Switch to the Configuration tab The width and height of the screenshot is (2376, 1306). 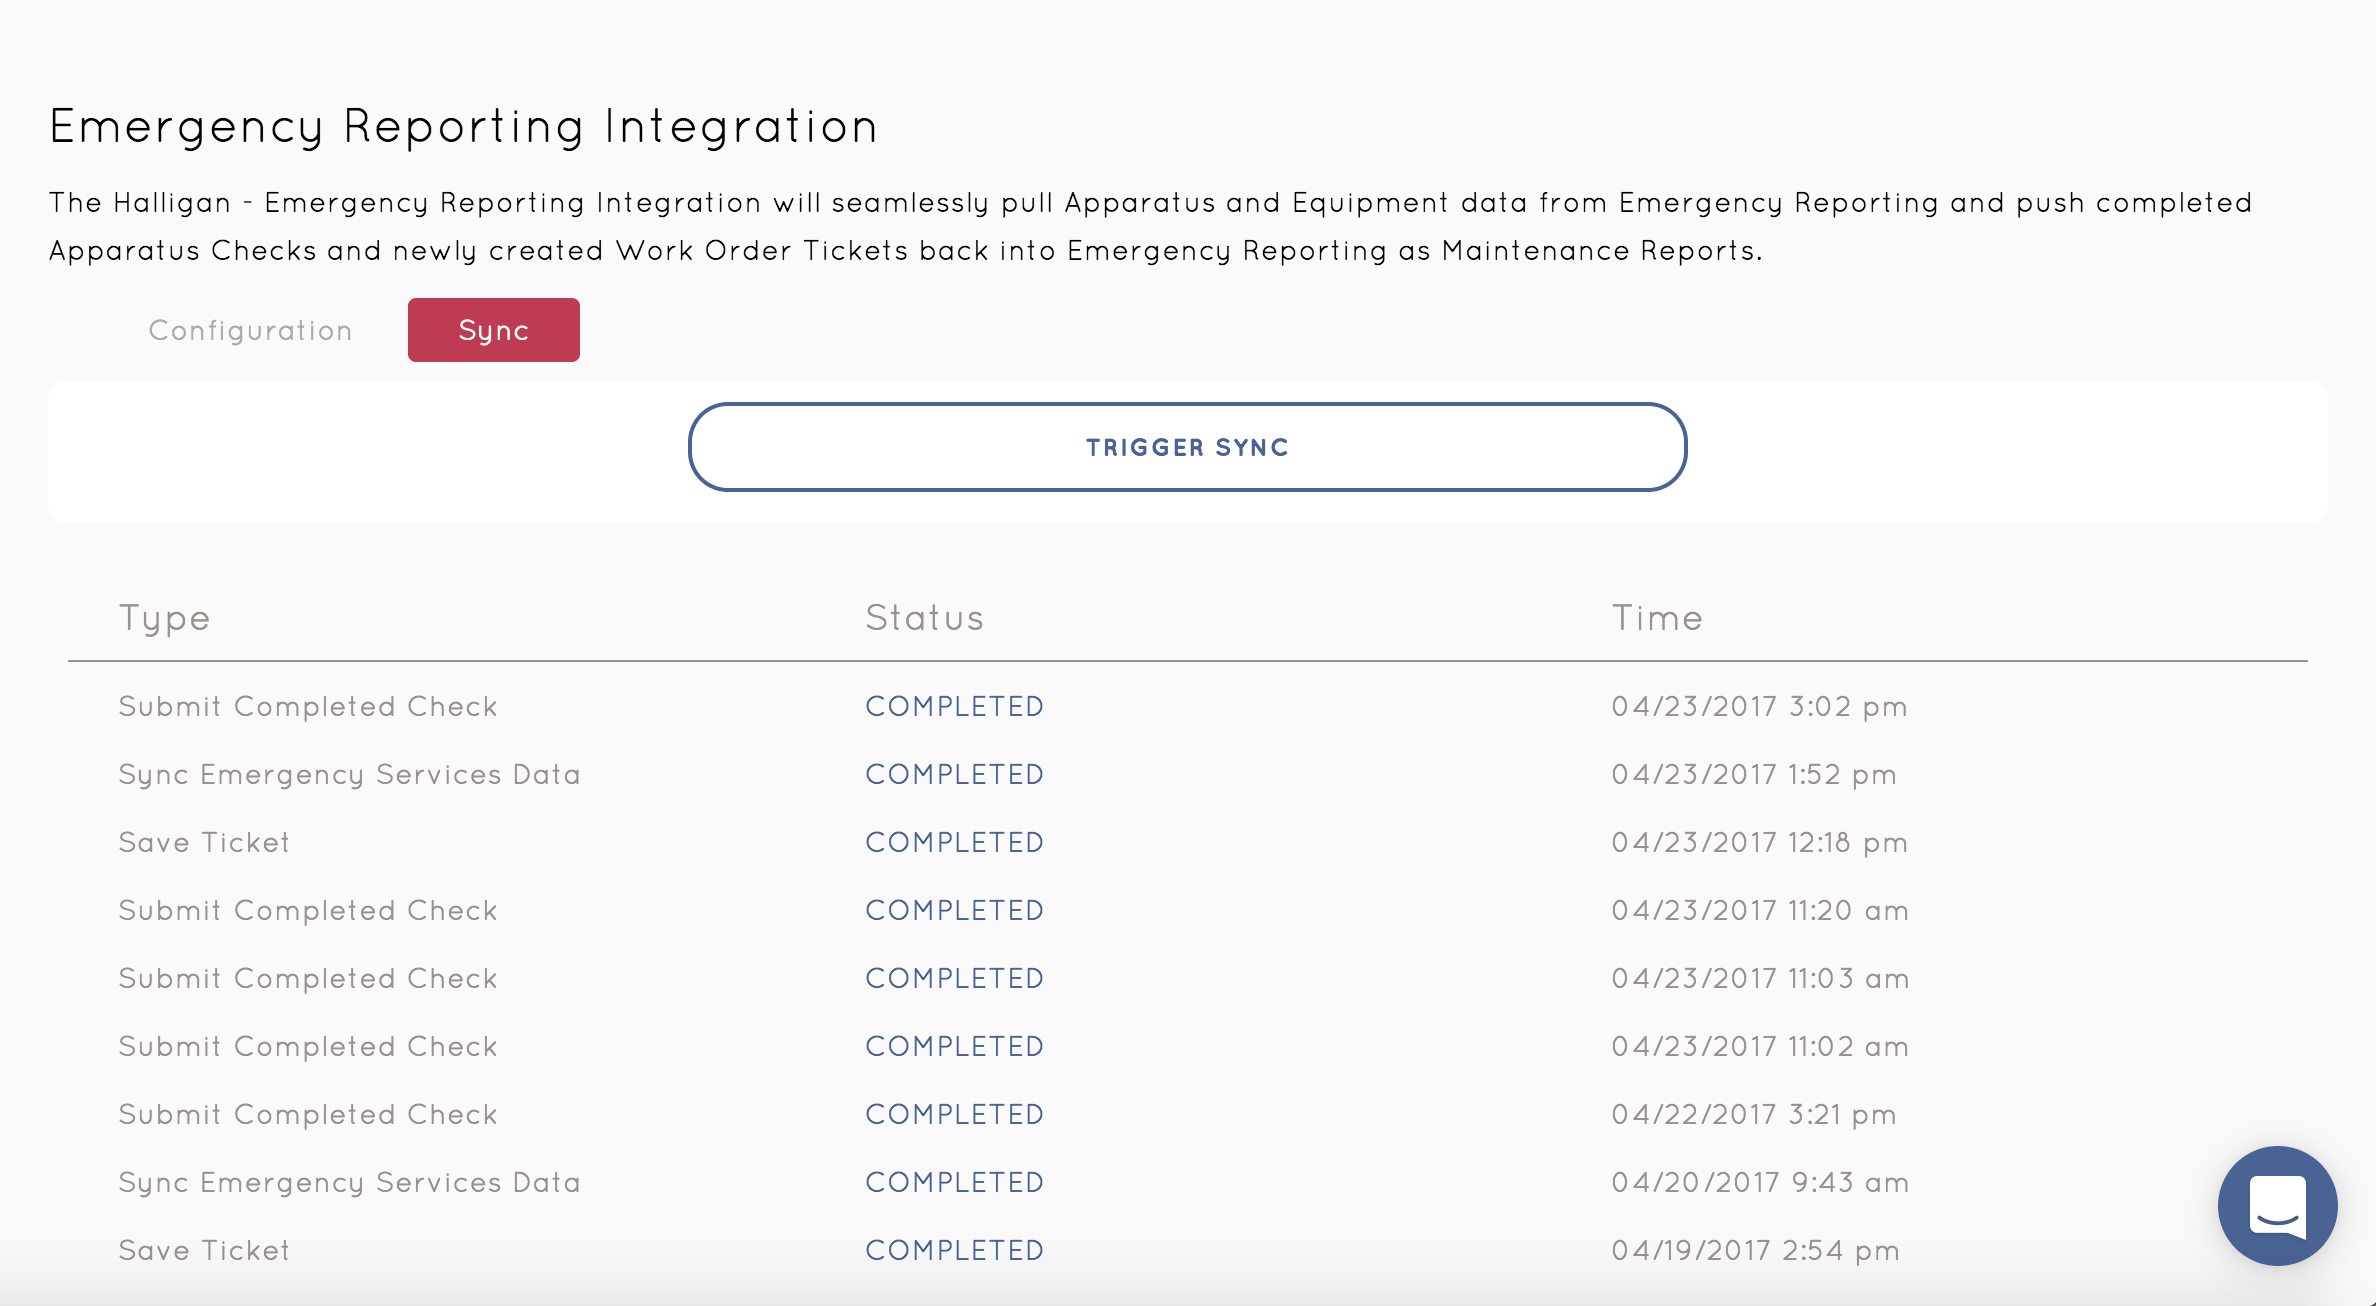point(250,329)
